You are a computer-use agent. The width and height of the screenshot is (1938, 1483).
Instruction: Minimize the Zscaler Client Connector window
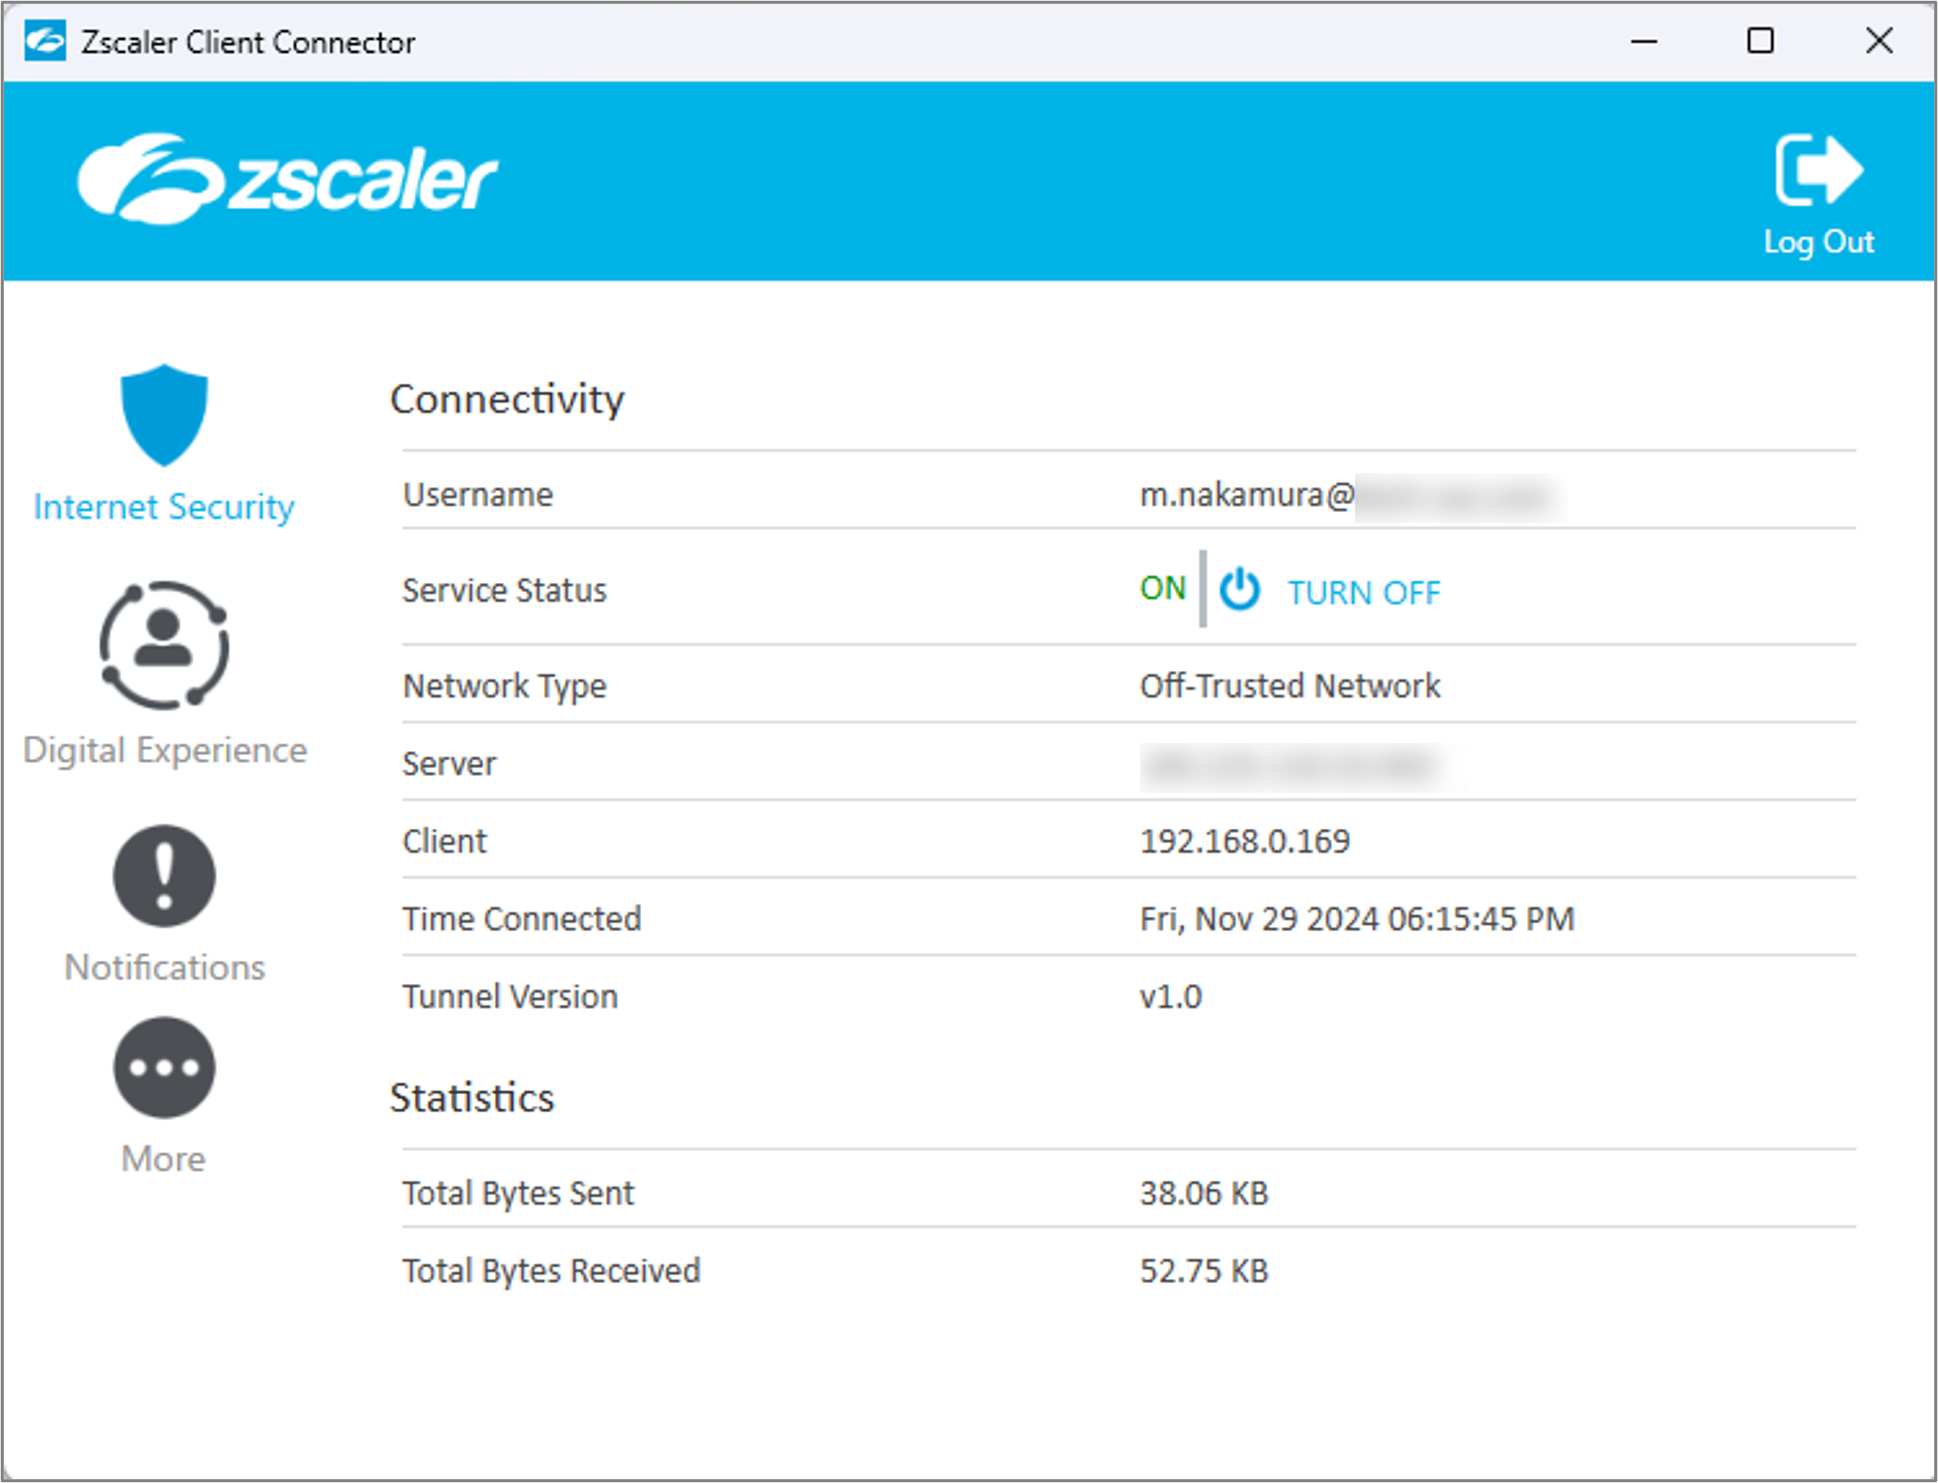(x=1644, y=41)
